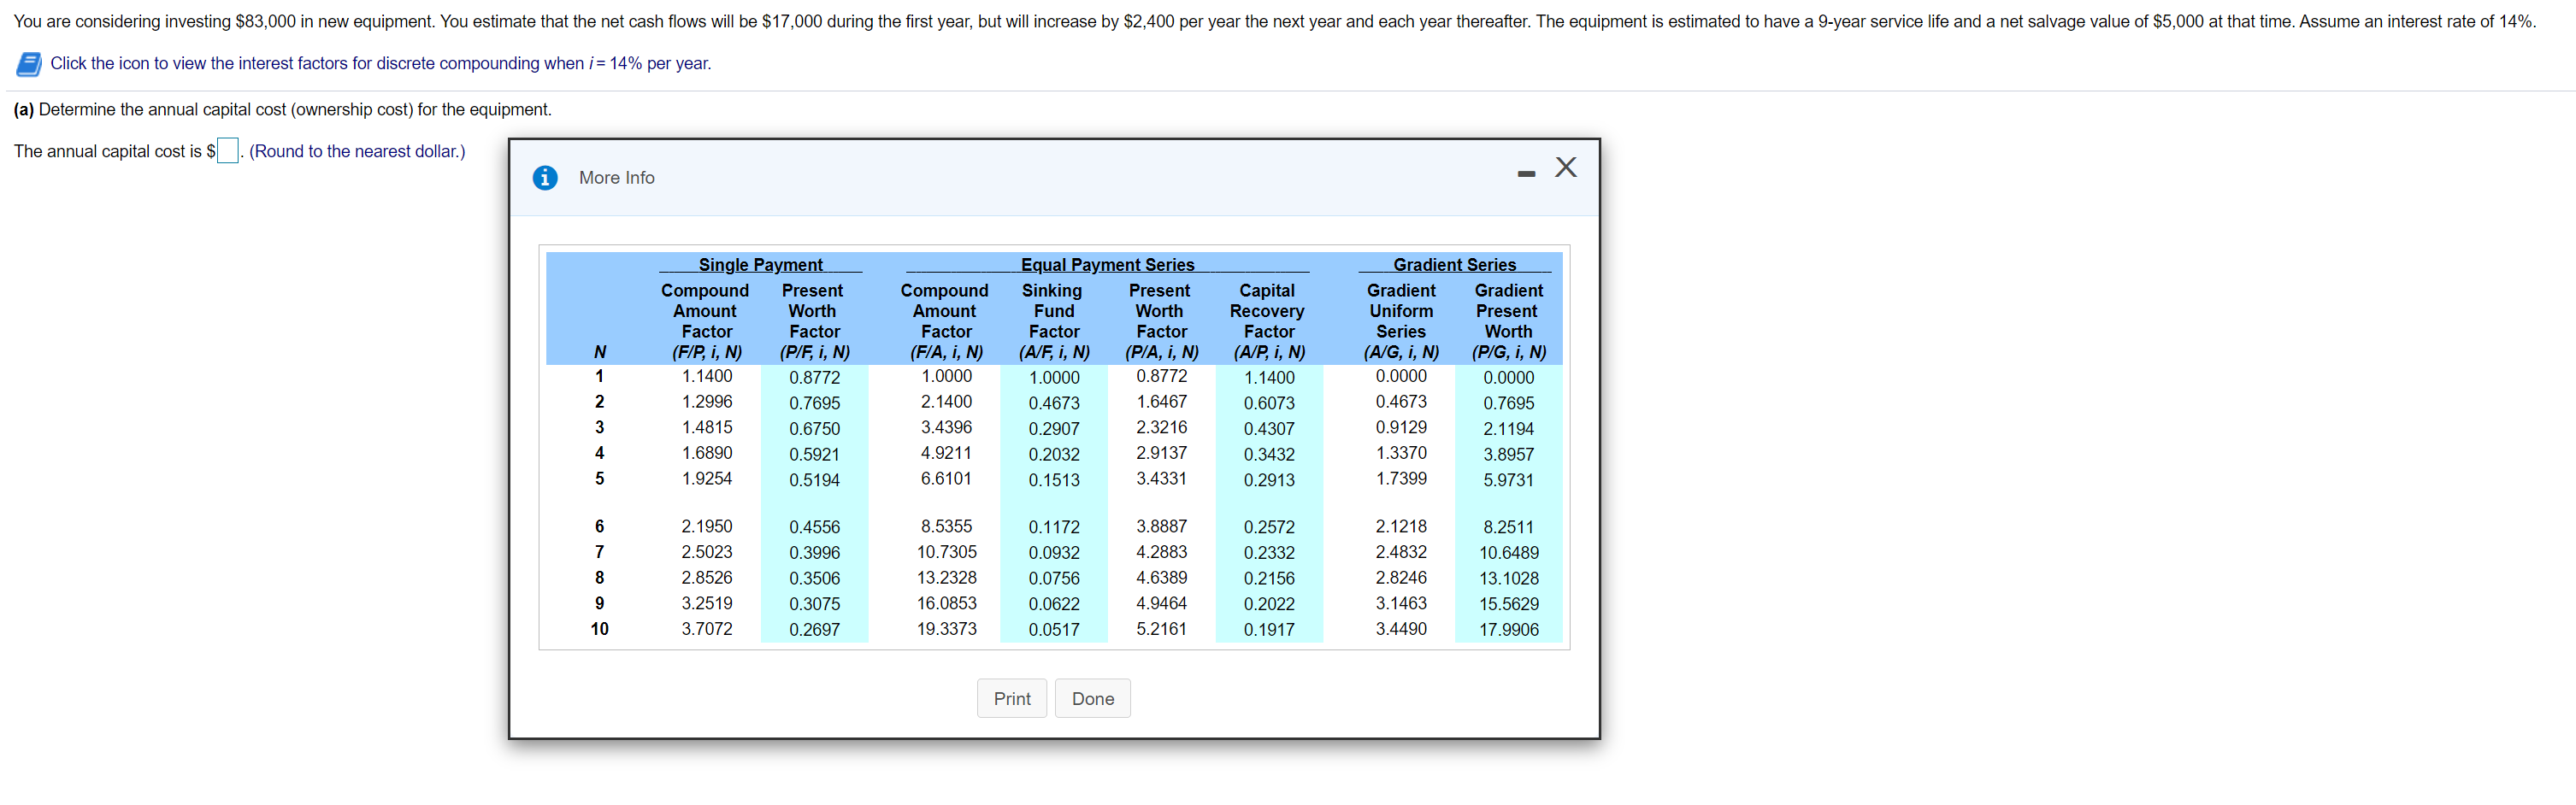
Task: Click the More Info title text
Action: coord(617,178)
